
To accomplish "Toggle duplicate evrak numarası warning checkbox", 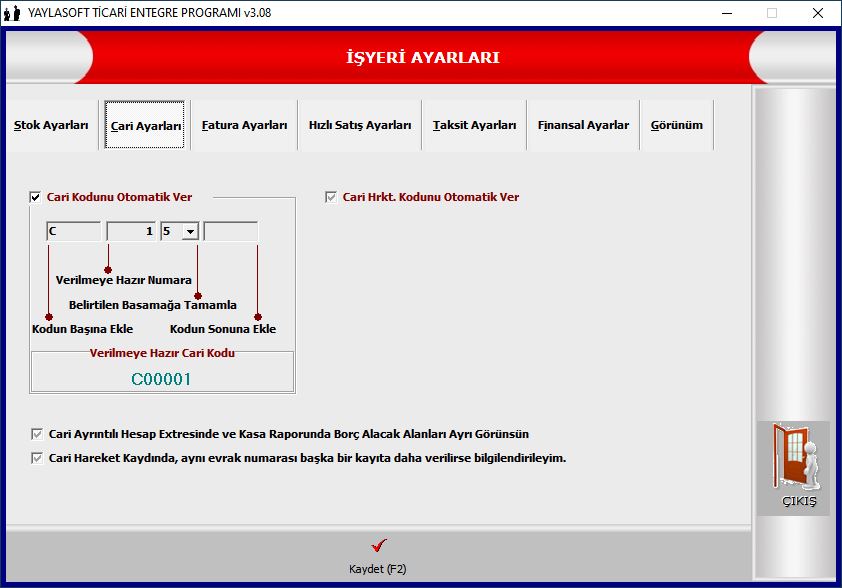I will click(37, 458).
